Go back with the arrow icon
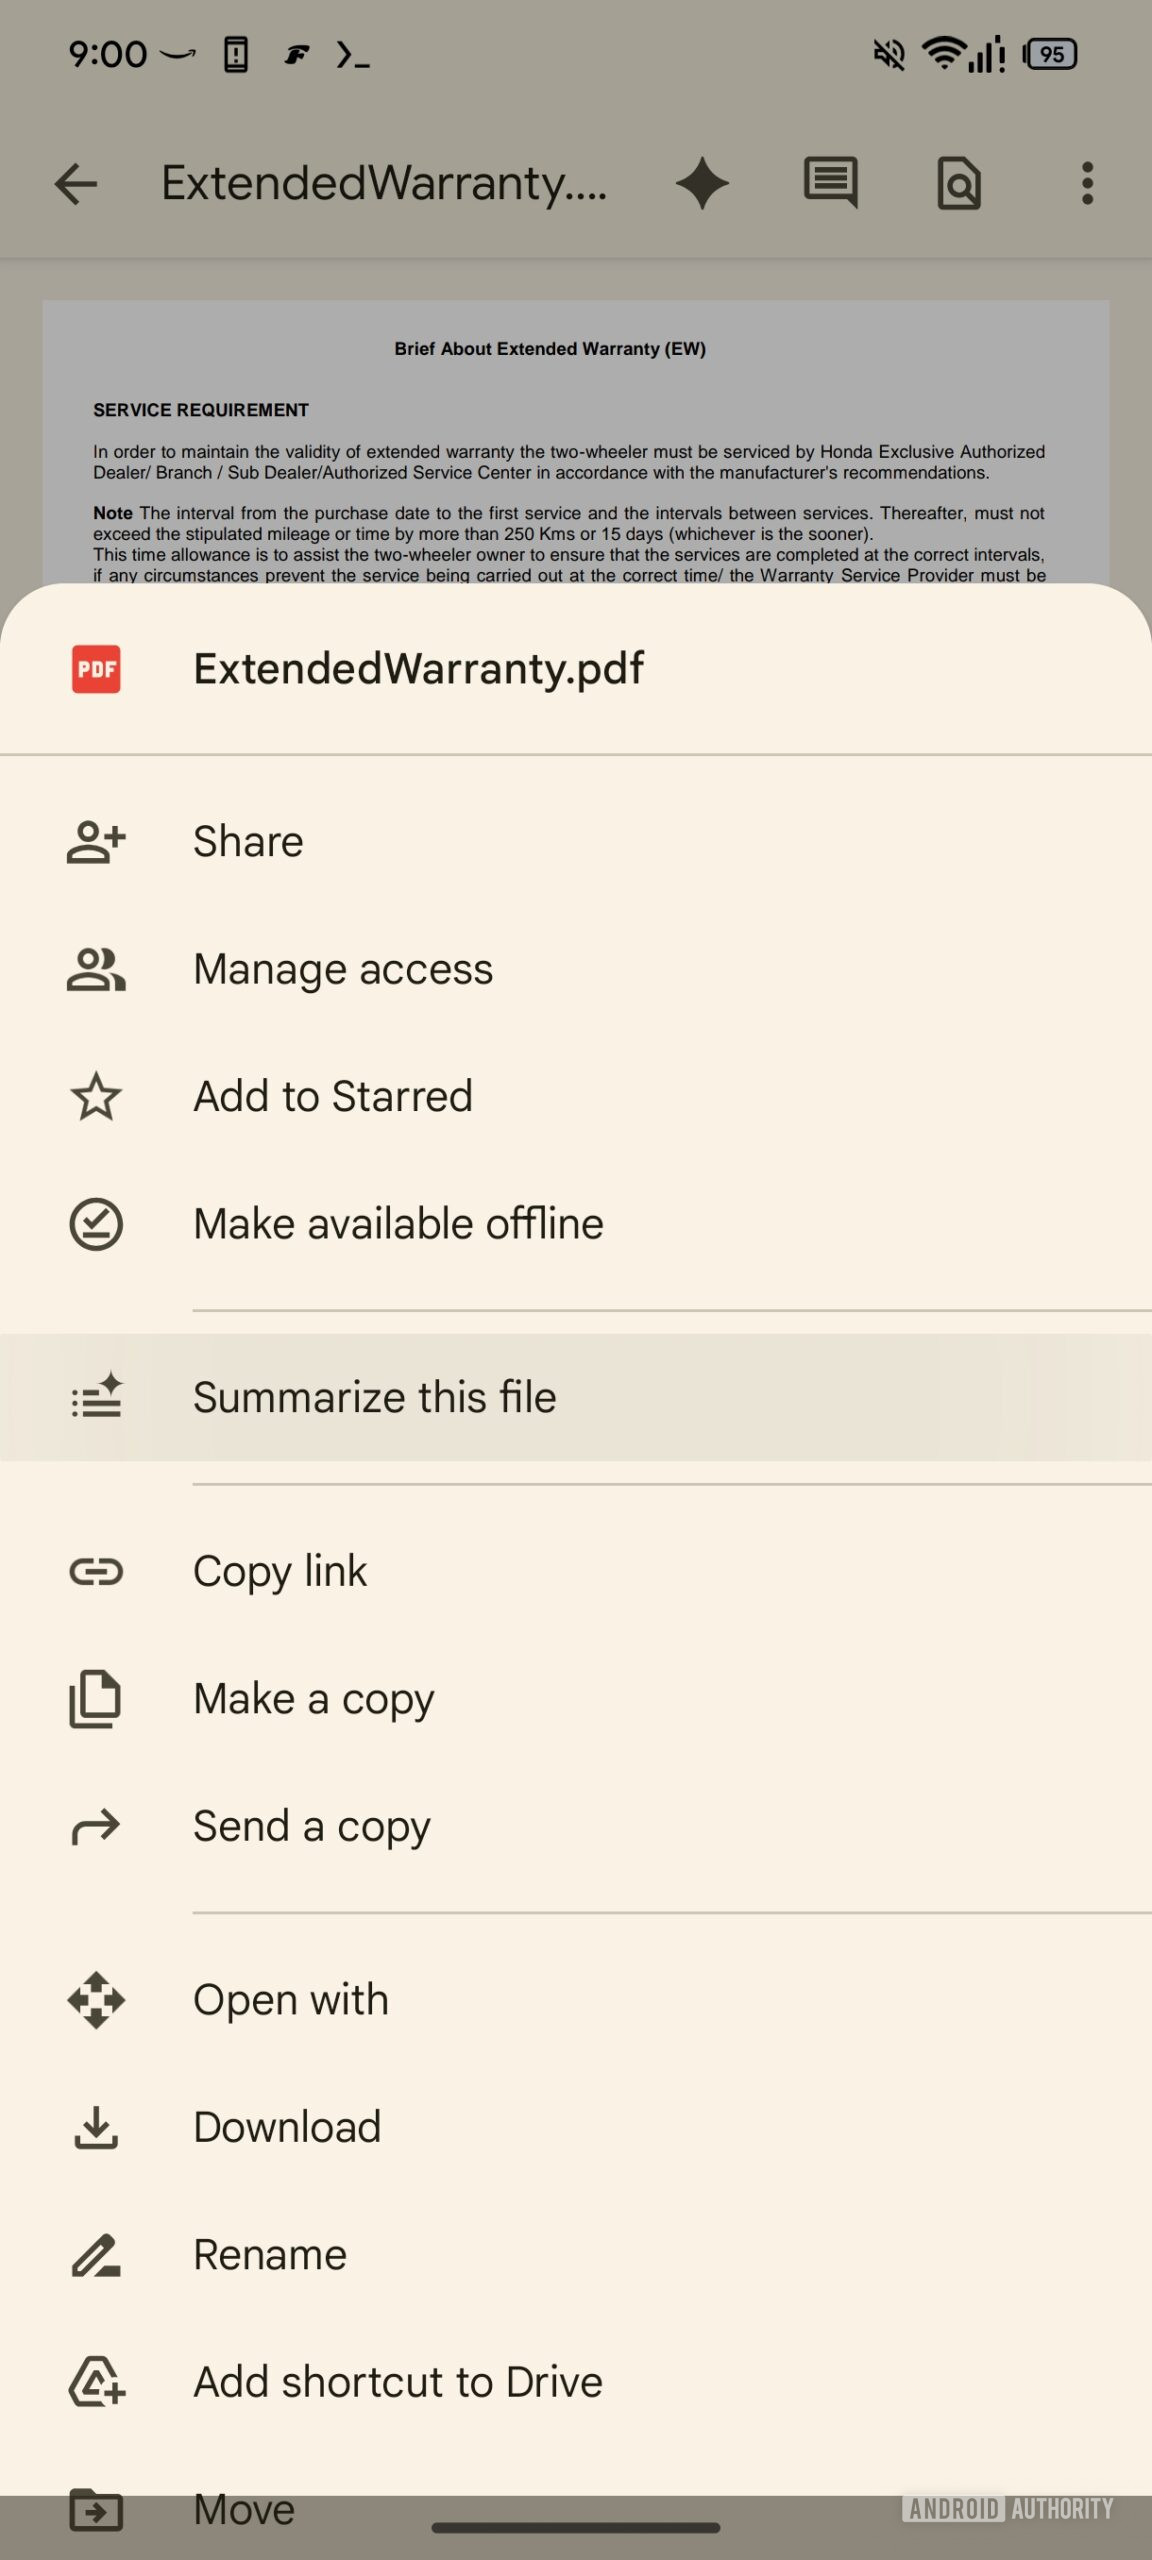Viewport: 1152px width, 2560px height. [x=76, y=184]
